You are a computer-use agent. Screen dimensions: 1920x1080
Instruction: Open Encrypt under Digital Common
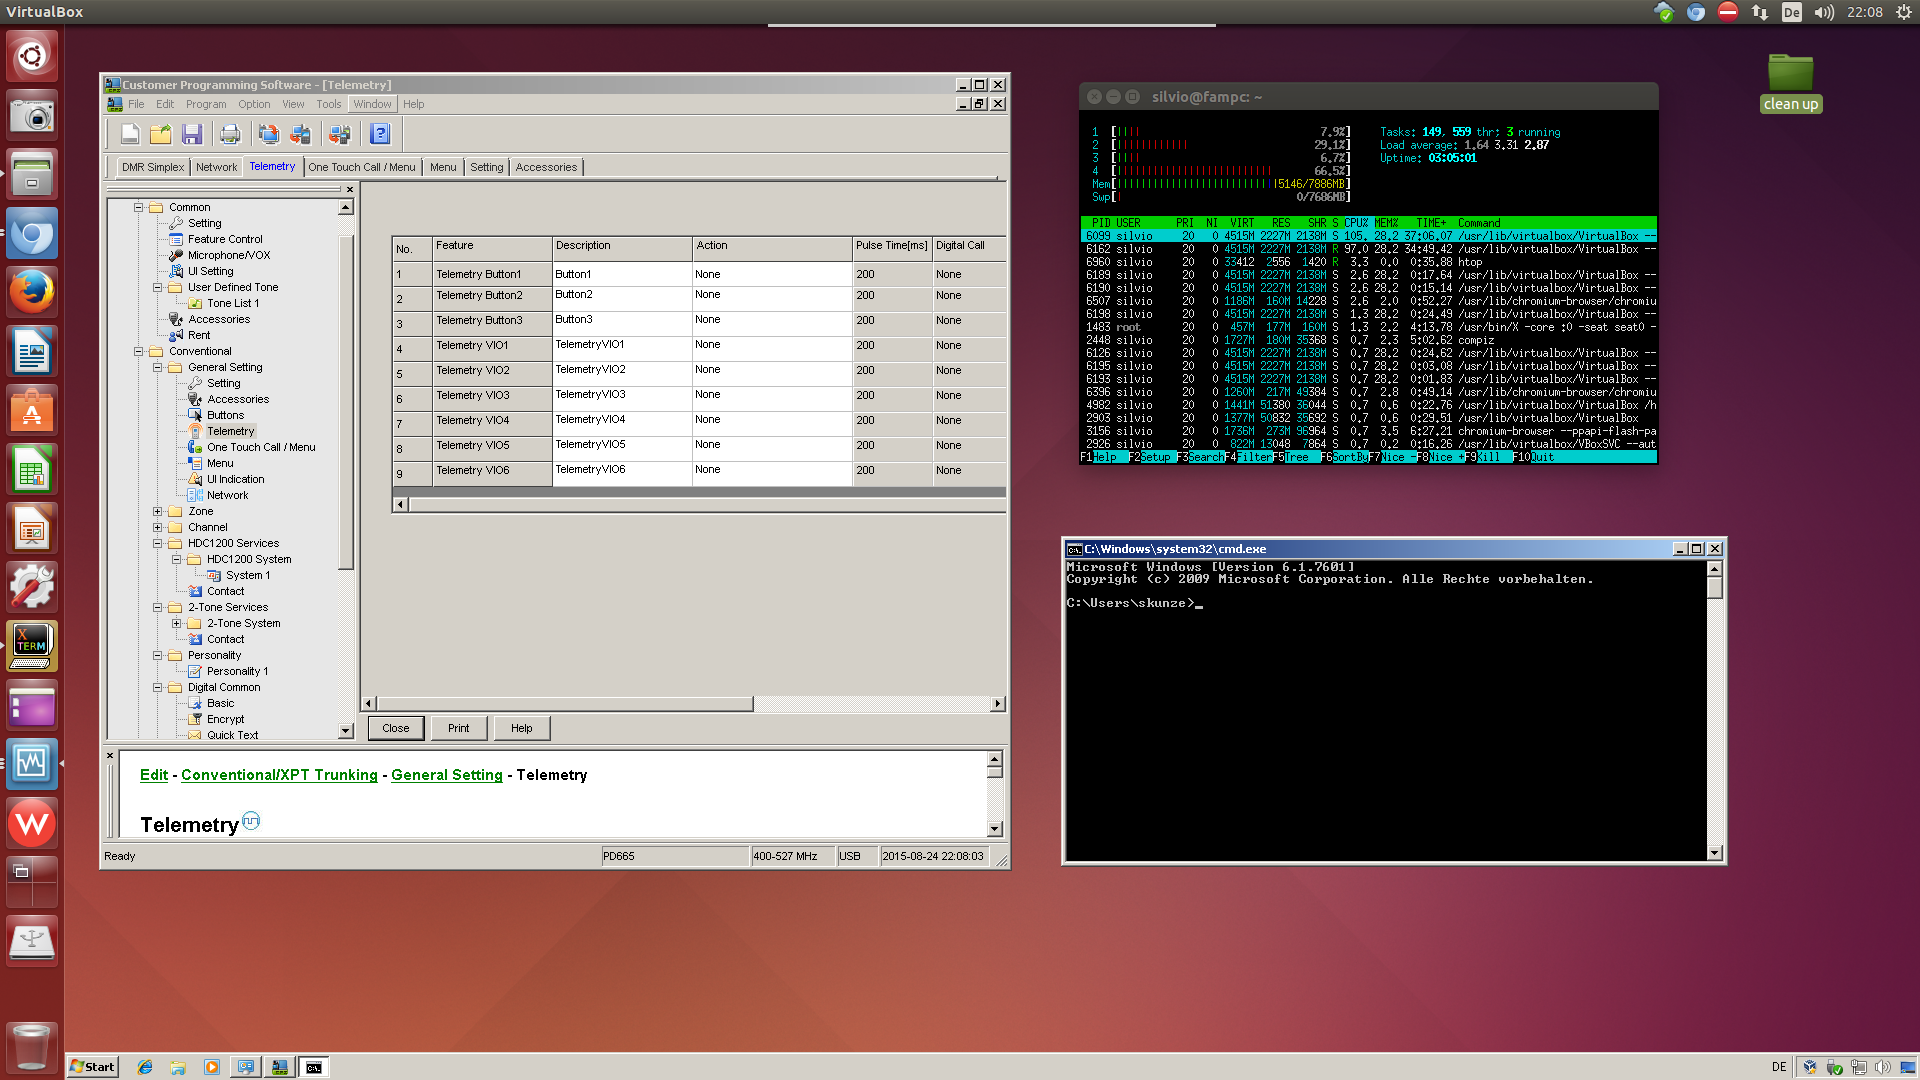[x=225, y=719]
